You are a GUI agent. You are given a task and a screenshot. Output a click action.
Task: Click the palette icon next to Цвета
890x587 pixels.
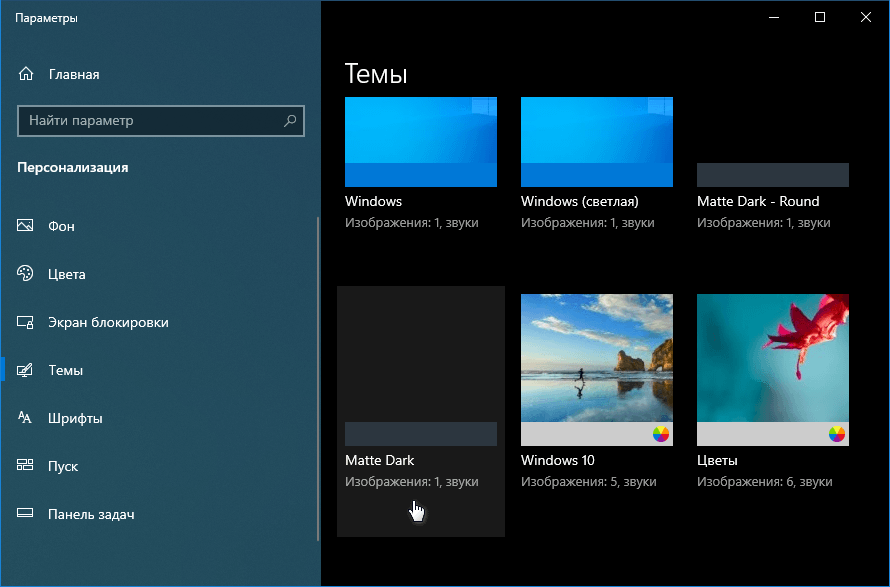(25, 273)
